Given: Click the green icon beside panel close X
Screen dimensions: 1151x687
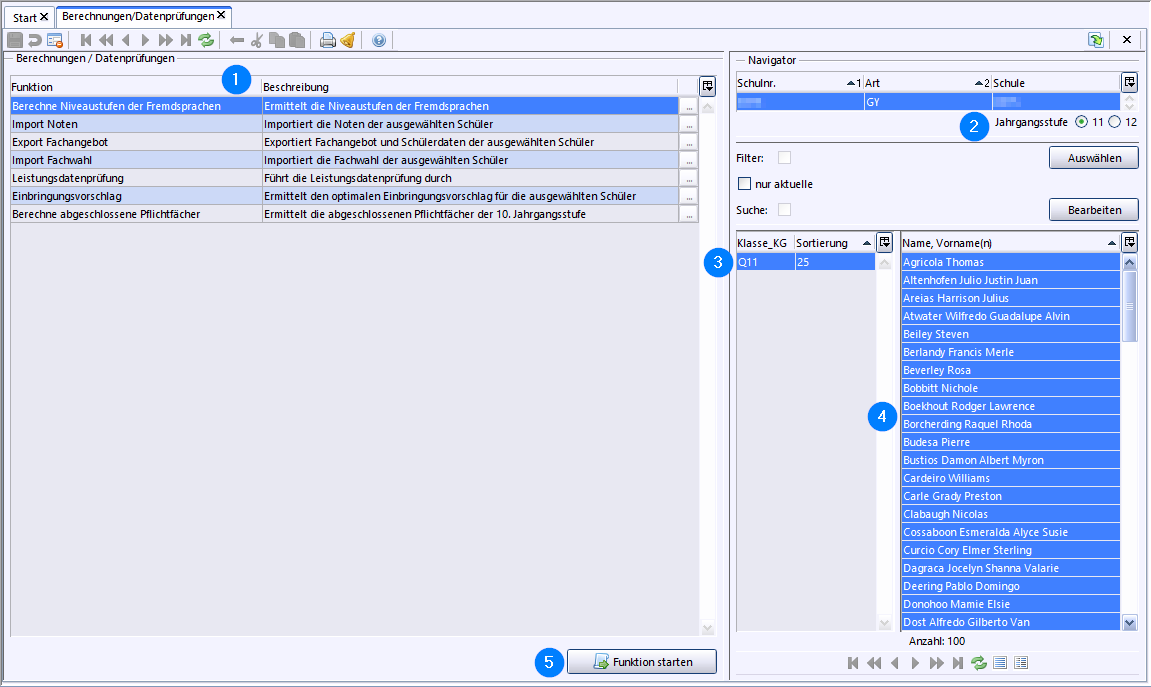Looking at the screenshot, I should click(1096, 40).
